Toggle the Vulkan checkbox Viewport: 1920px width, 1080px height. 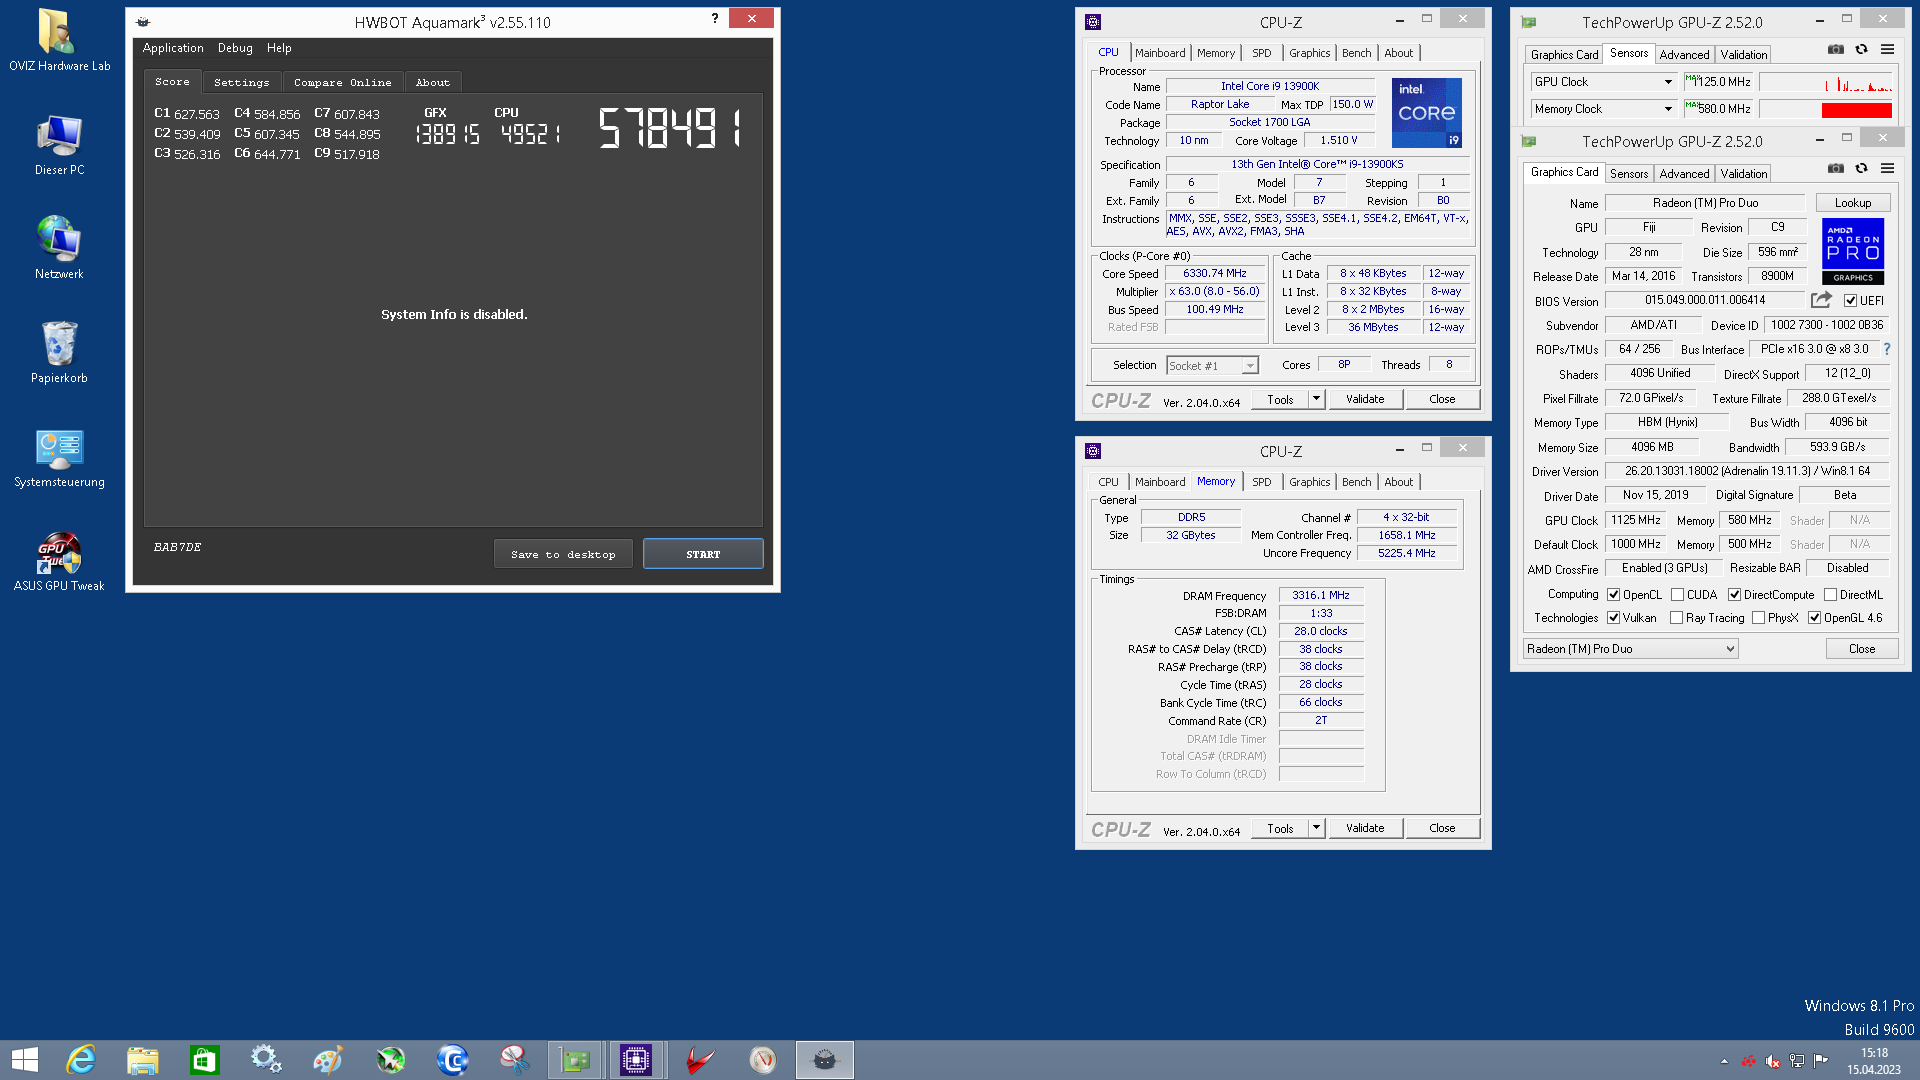tap(1613, 618)
